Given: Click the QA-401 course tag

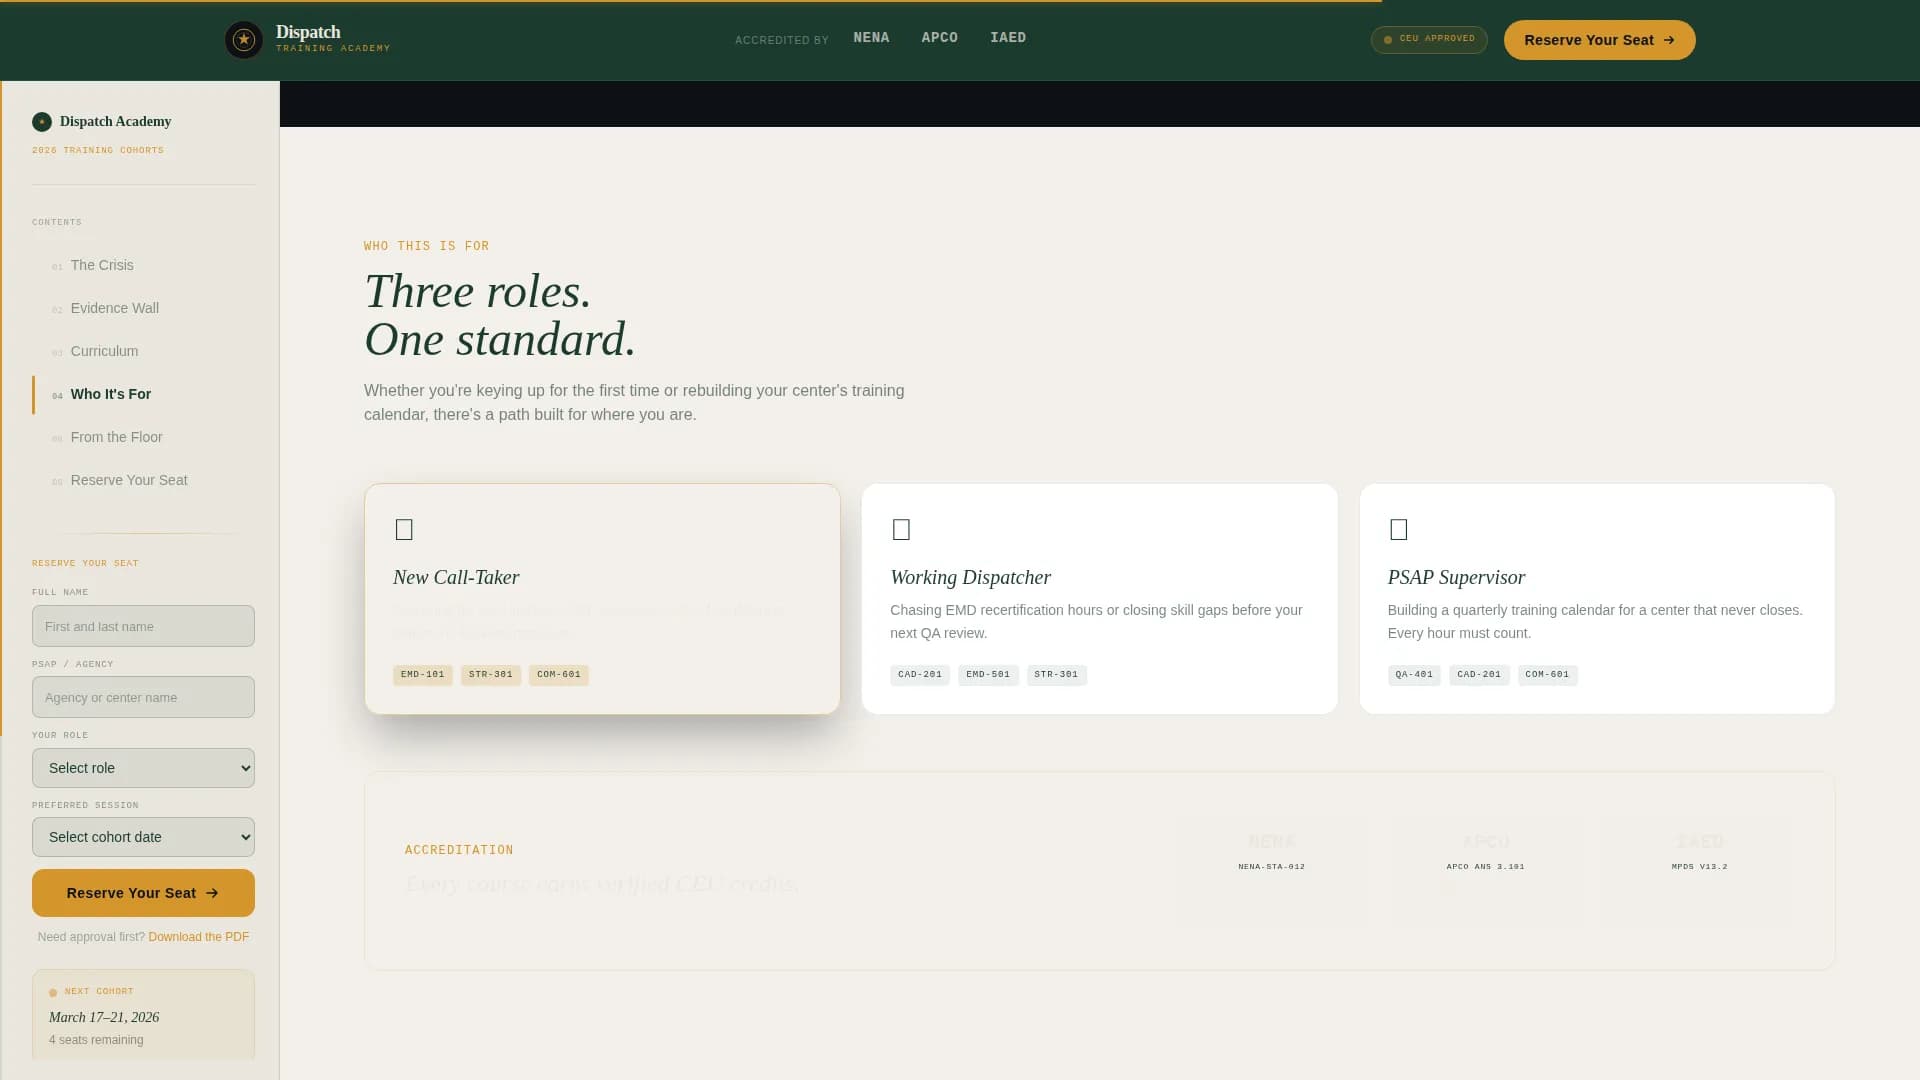Looking at the screenshot, I should [1413, 675].
